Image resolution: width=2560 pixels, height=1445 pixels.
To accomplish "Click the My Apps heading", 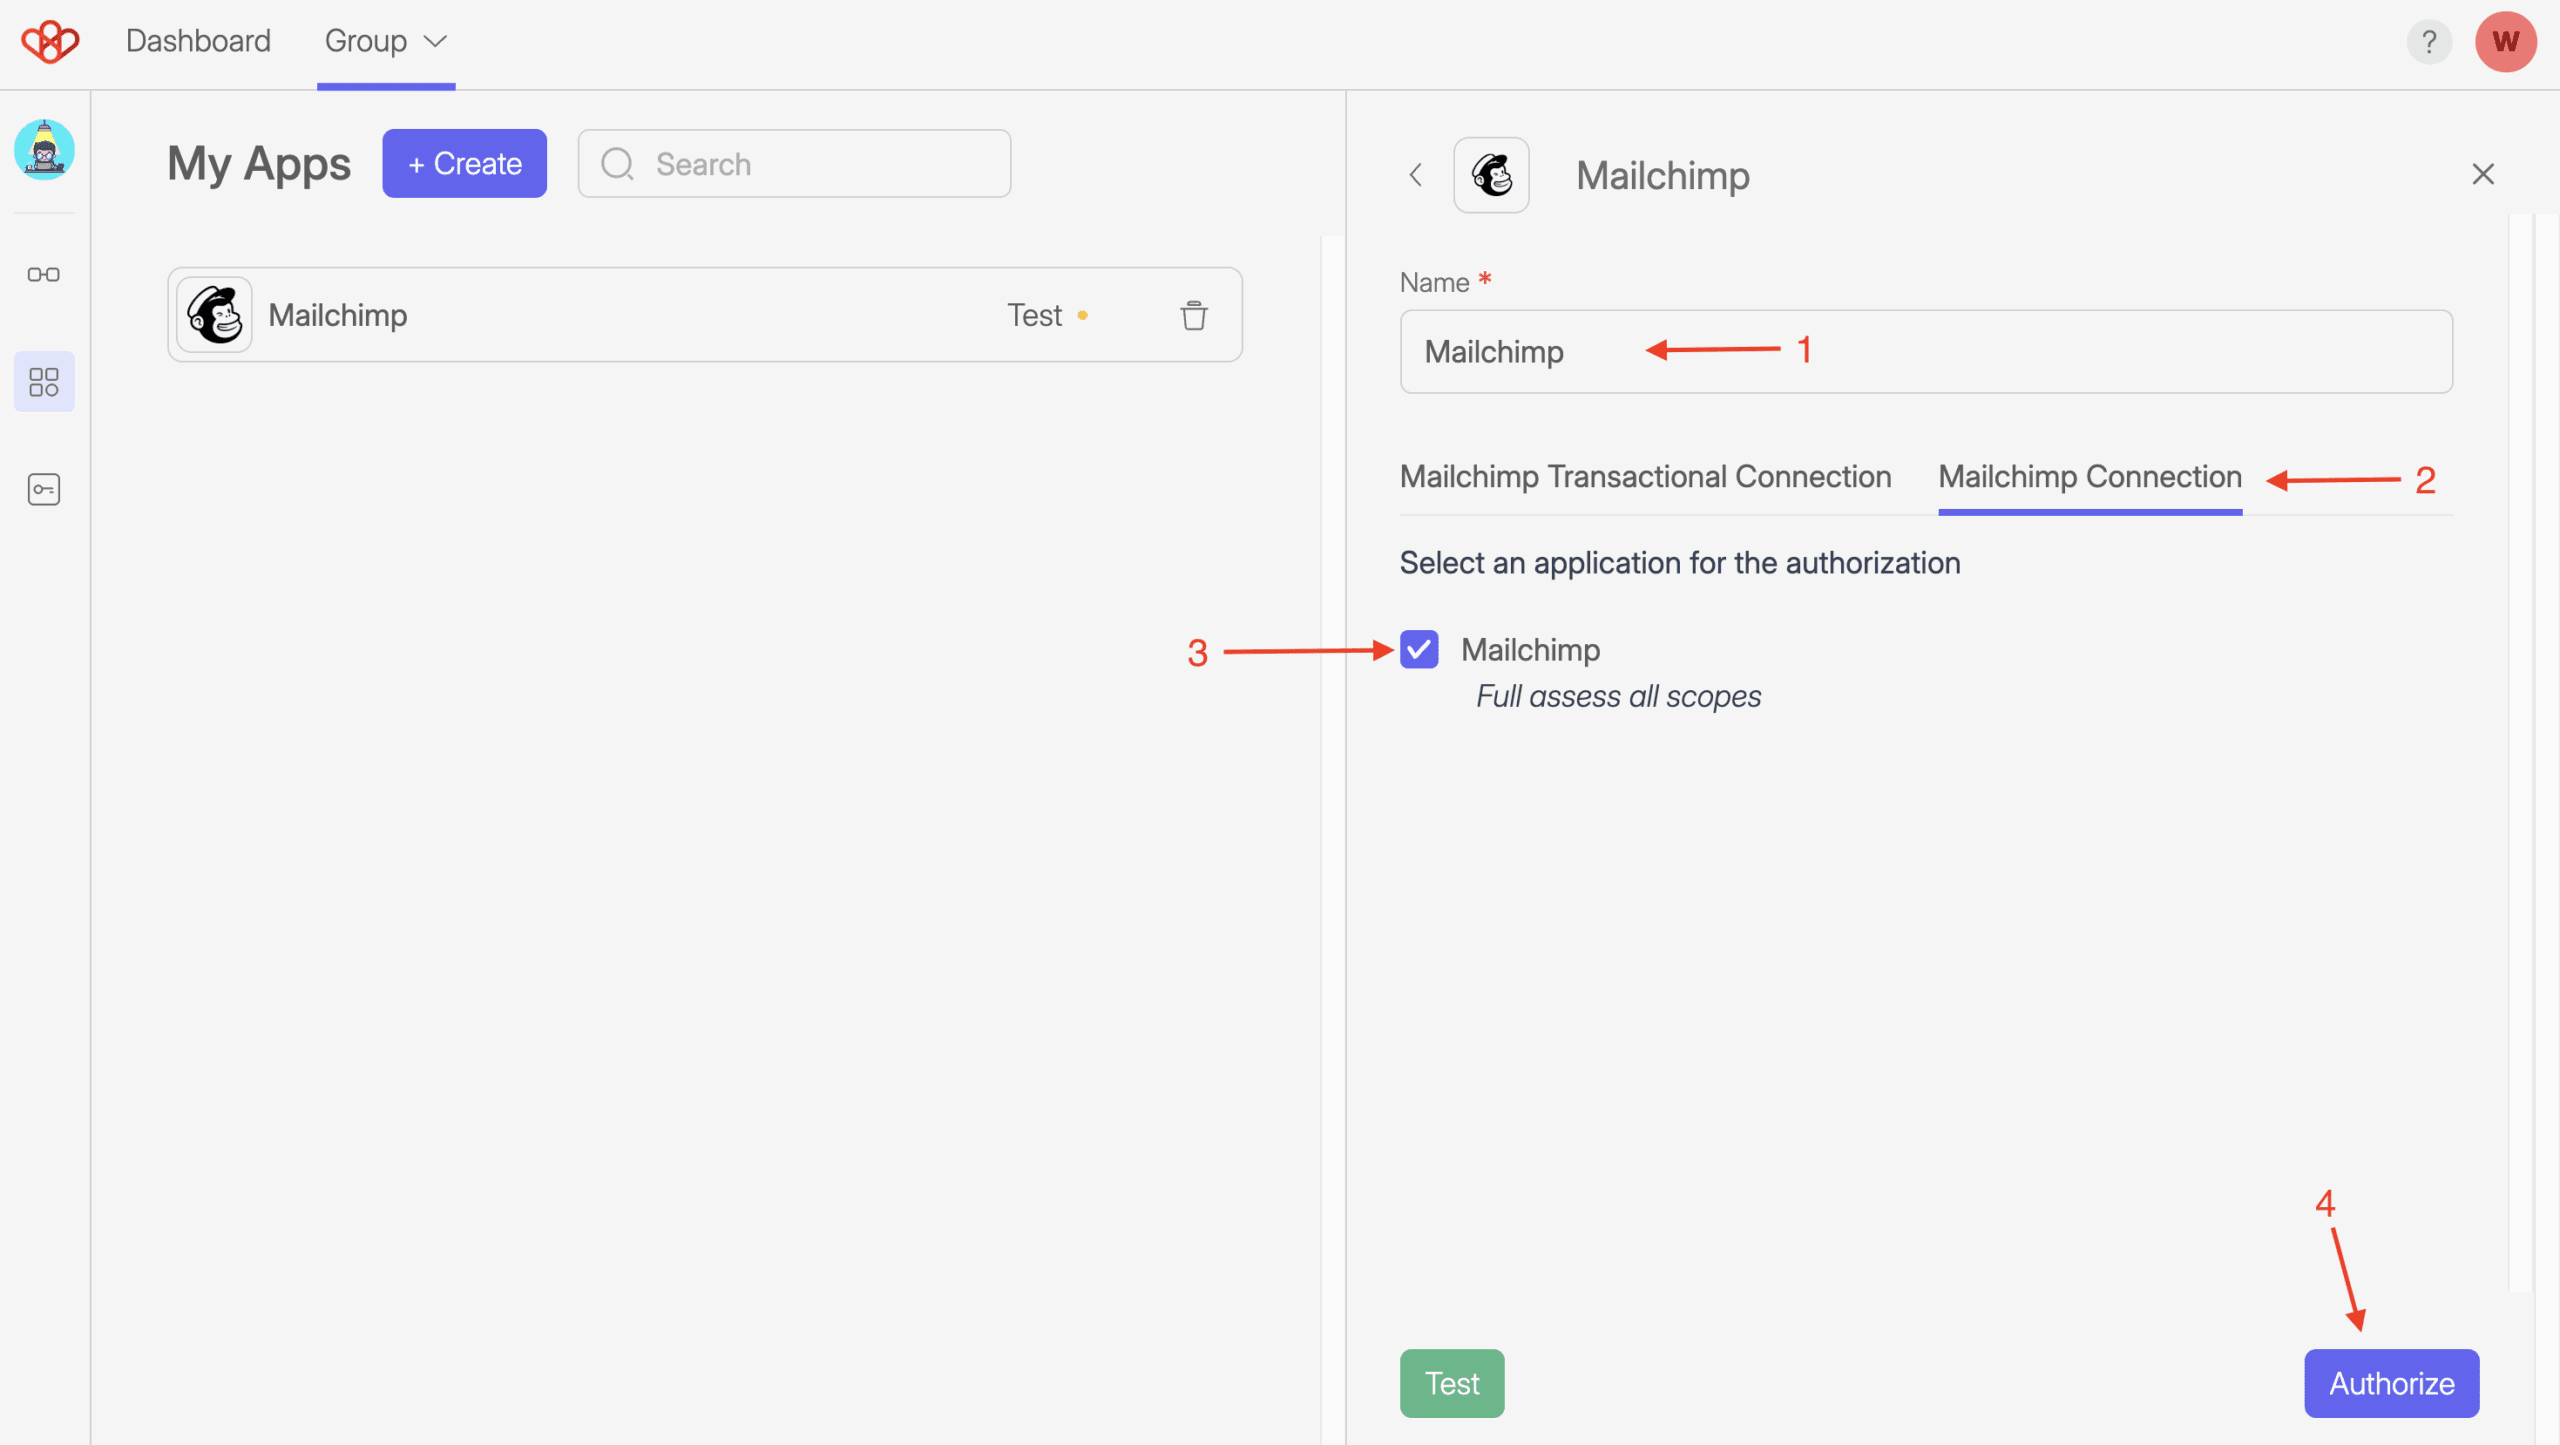I will pyautogui.click(x=259, y=164).
